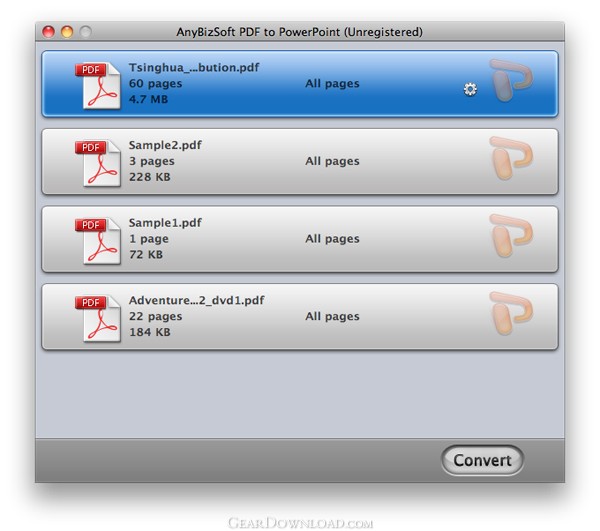Viewport: 600px width, 531px height.
Task: Select the Sample1.pdf file name
Action: pos(165,223)
